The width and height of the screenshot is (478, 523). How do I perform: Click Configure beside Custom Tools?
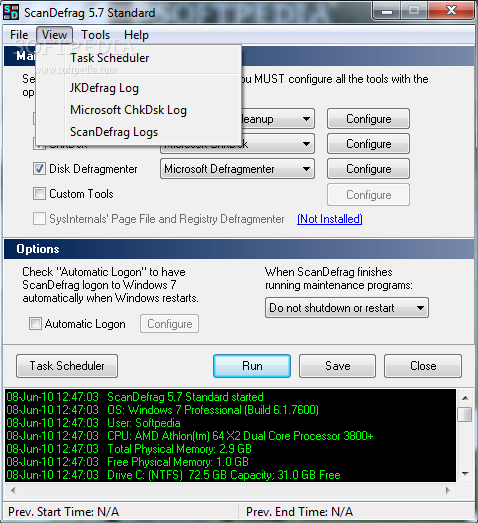pyautogui.click(x=369, y=195)
